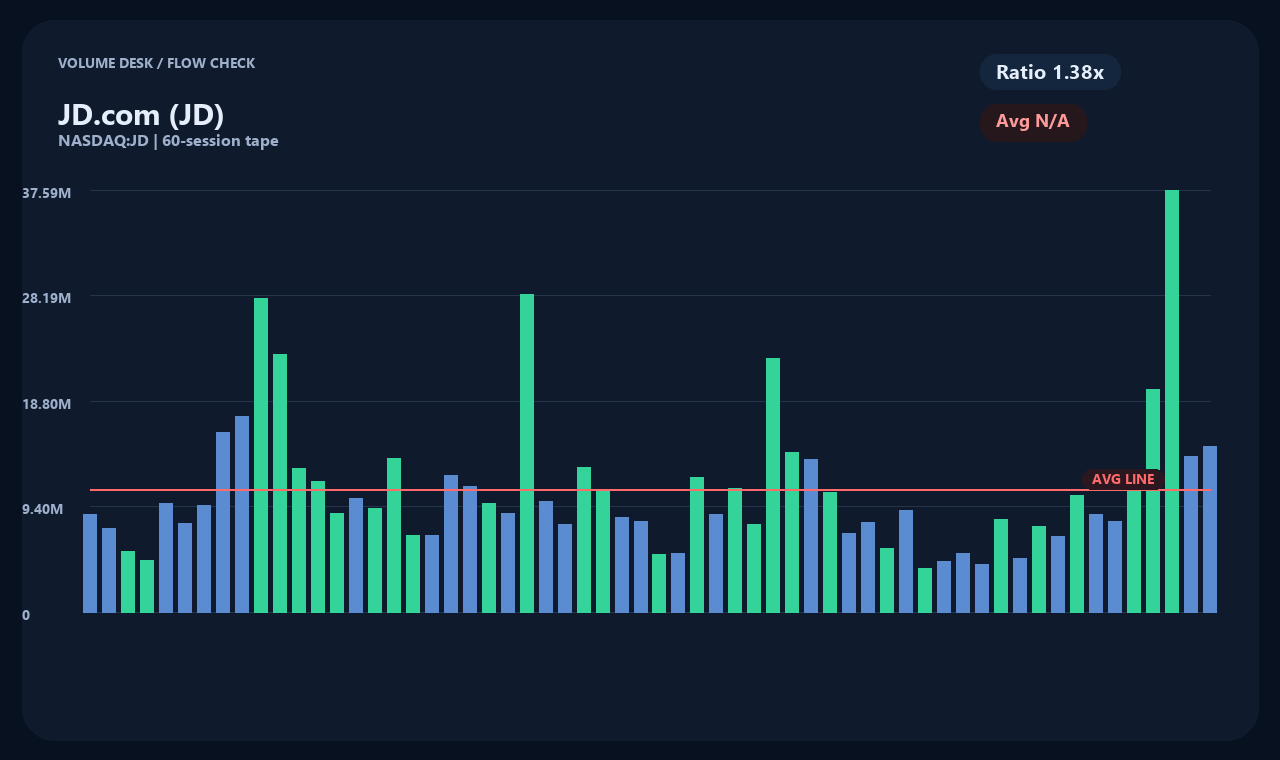Select the tallest green bar reaching 37.59M
This screenshot has height=760, width=1280.
point(1172,401)
